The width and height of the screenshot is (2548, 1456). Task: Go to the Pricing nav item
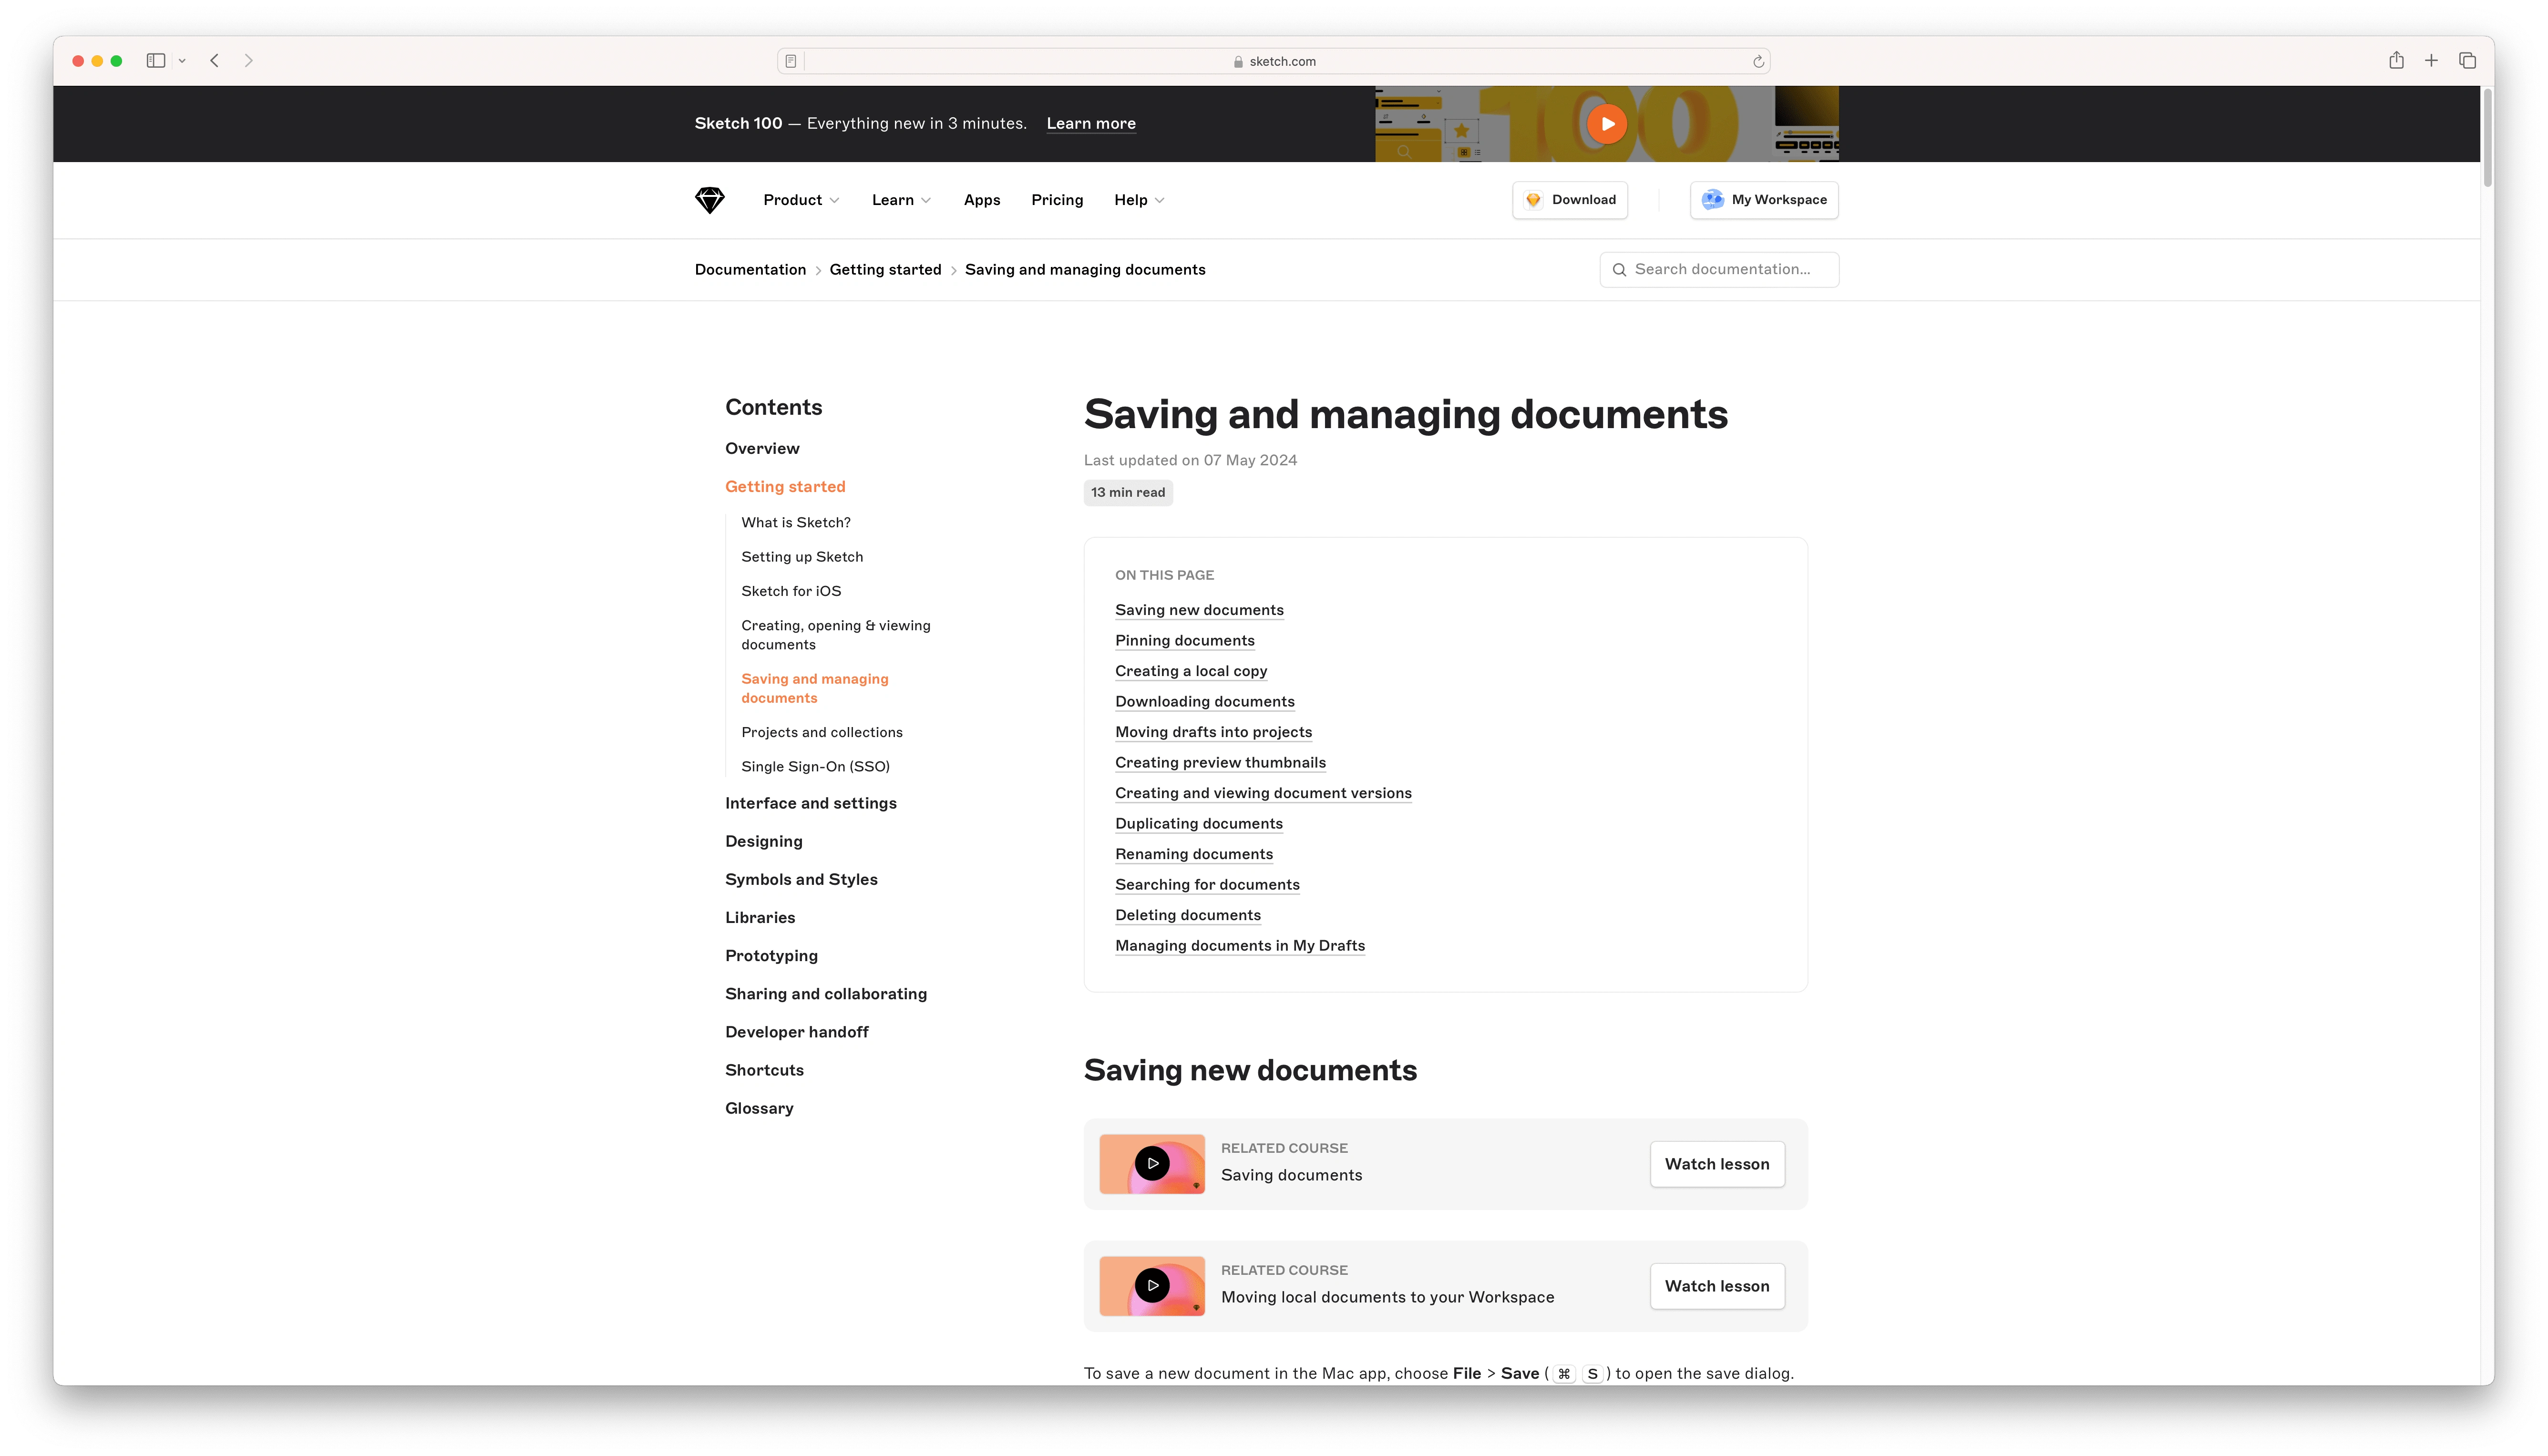(1057, 200)
